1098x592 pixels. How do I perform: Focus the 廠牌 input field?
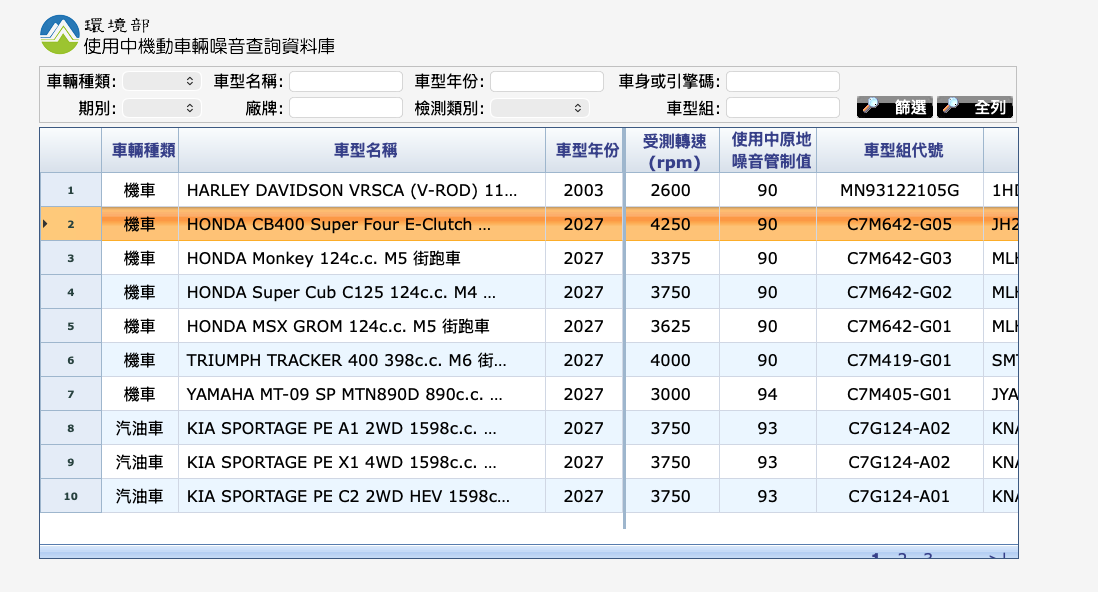point(346,108)
